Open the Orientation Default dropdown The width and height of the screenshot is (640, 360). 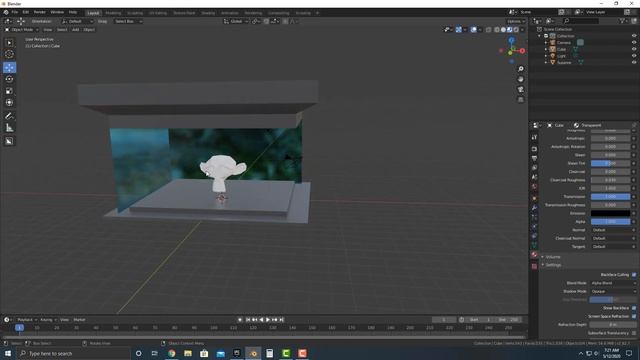pos(77,21)
